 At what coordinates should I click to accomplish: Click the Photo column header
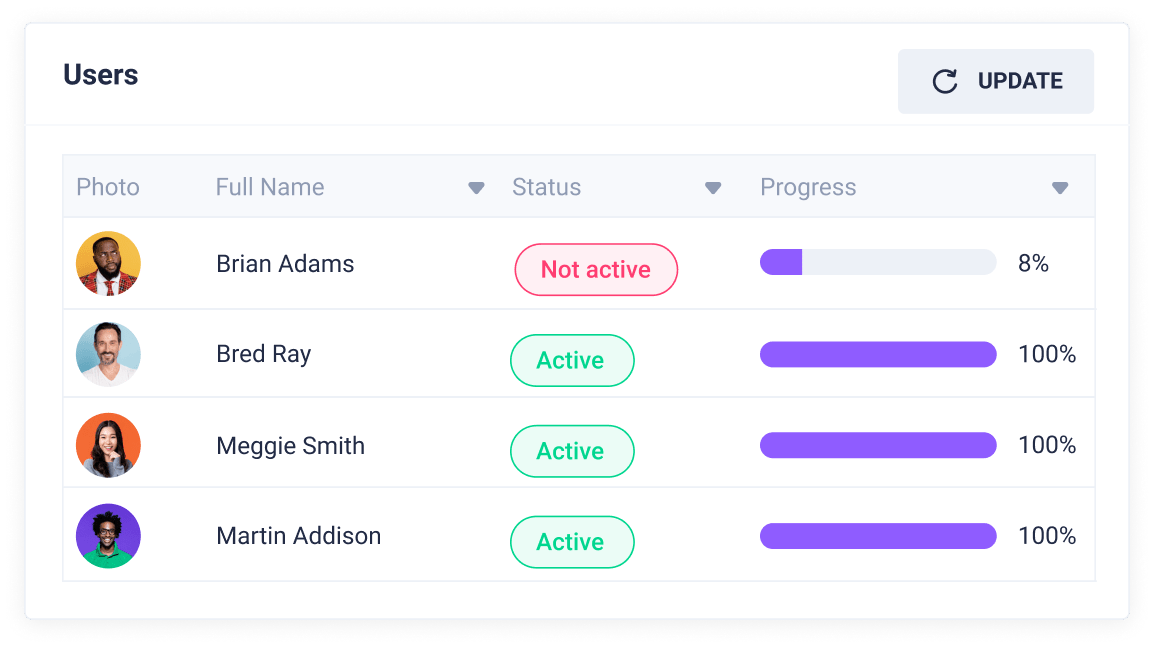point(107,187)
